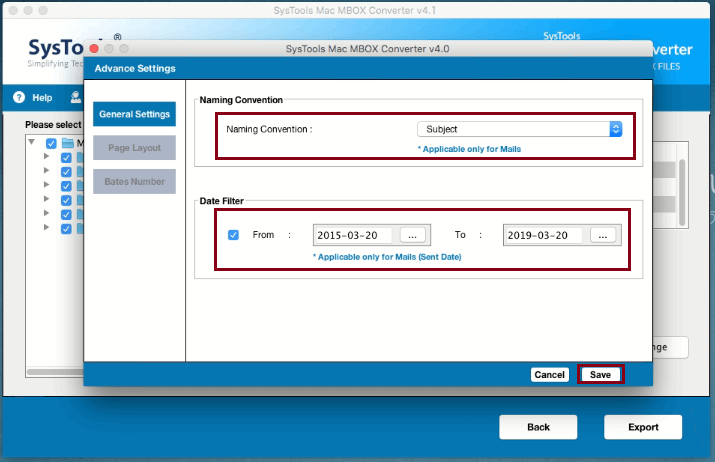Uncheck the root folder checkbox in tree
The image size is (715, 462).
pyautogui.click(x=51, y=143)
